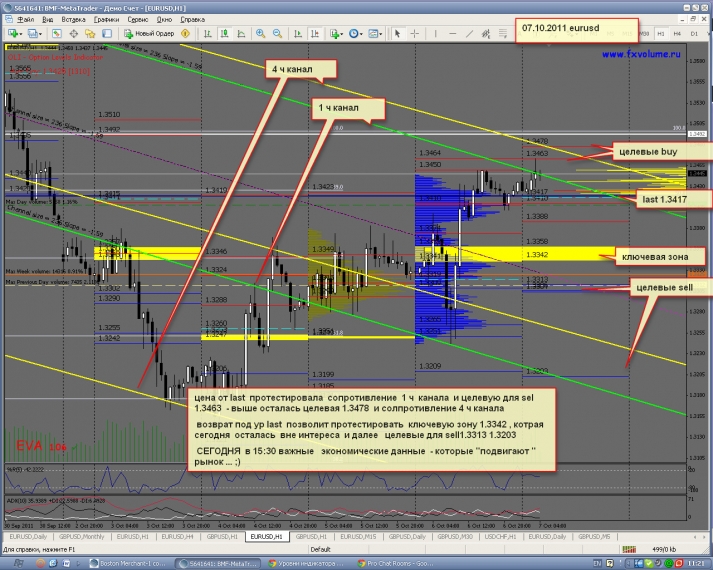Open the chart profiles icon
The width and height of the screenshot is (713, 570).
pos(33,34)
